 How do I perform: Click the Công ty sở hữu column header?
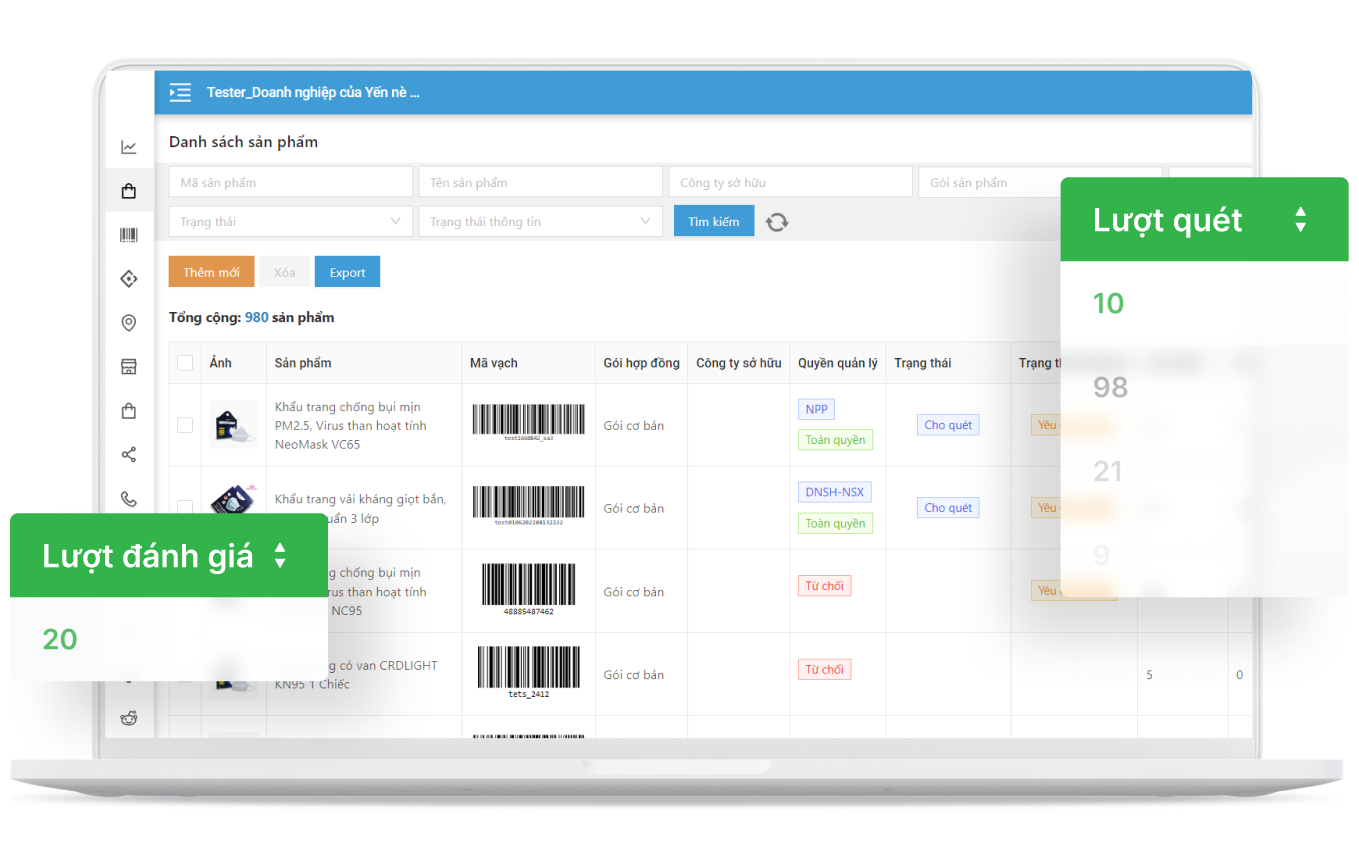(739, 363)
